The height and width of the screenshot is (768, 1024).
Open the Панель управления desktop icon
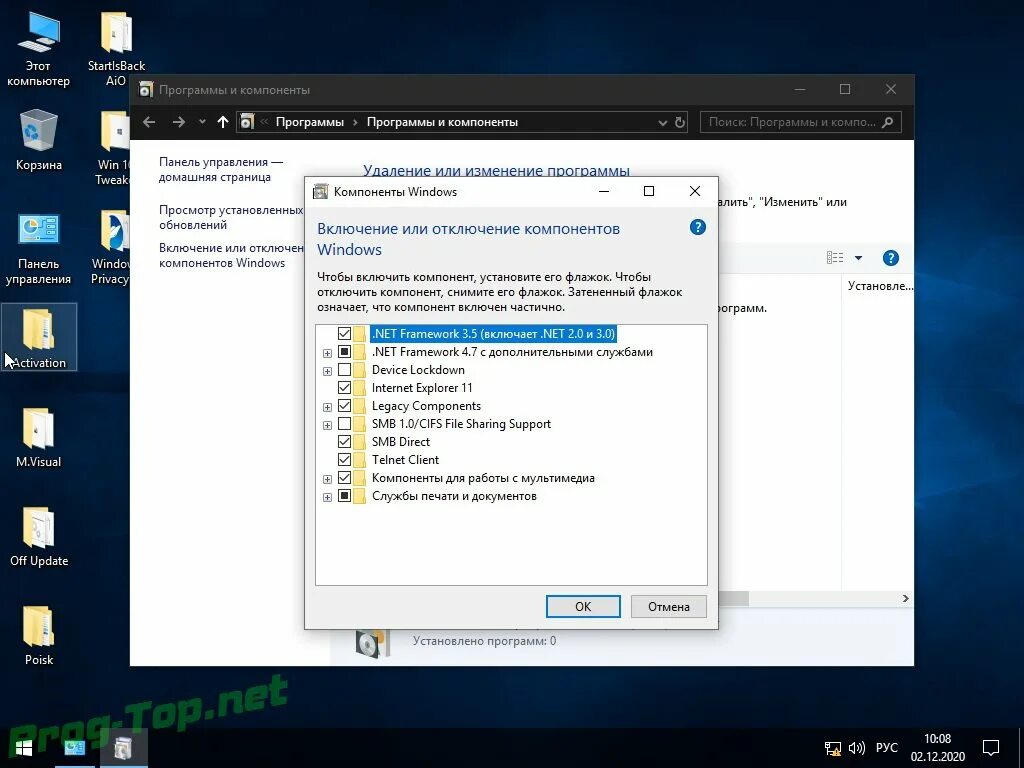click(x=39, y=249)
